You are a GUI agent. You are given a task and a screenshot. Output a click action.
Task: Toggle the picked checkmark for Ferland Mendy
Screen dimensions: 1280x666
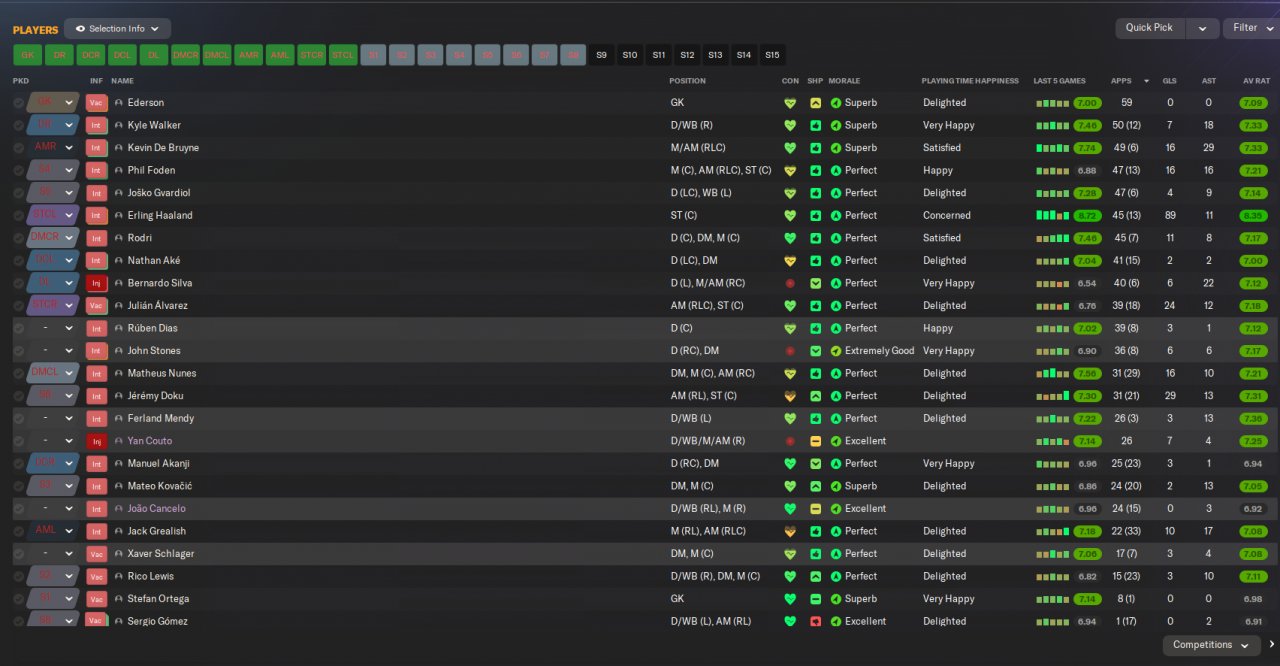[x=18, y=418]
